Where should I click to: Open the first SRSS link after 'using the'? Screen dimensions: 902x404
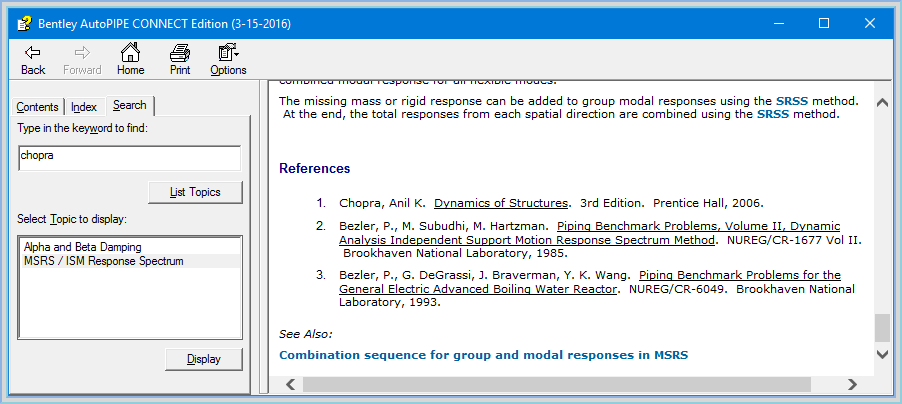coord(792,101)
